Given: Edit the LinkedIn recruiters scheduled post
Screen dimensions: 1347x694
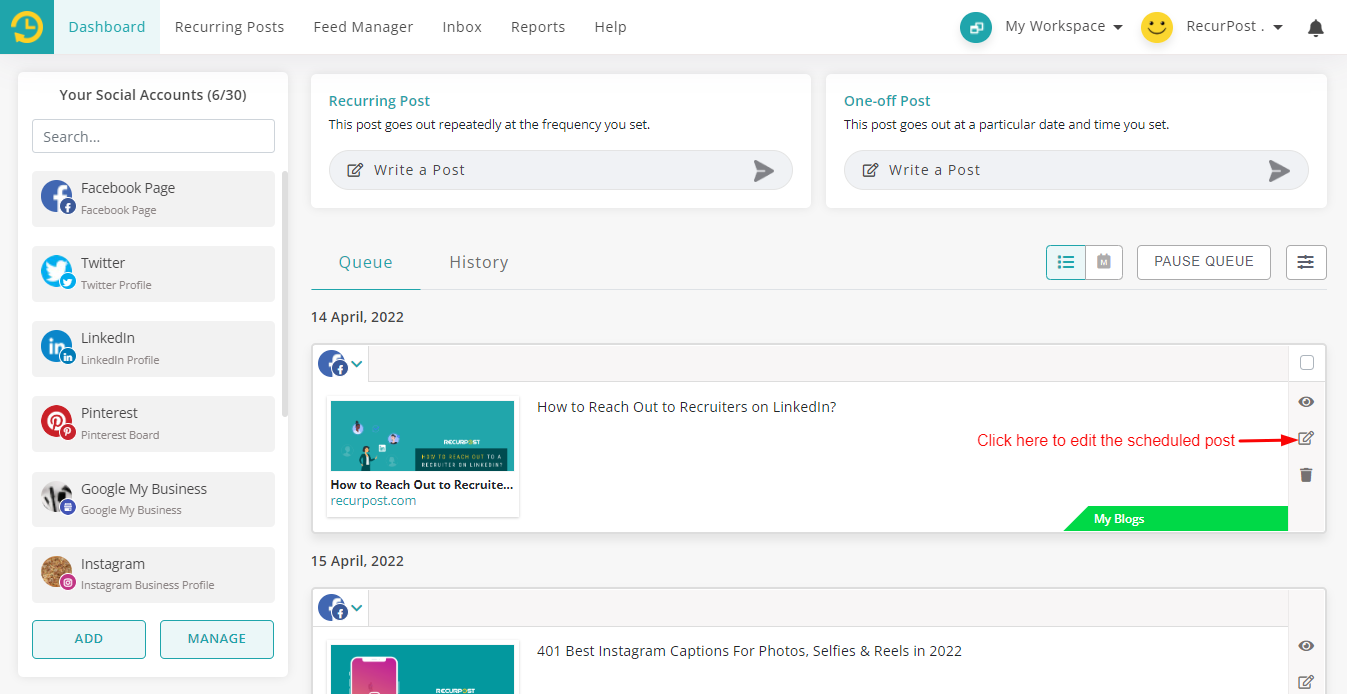Looking at the screenshot, I should (1306, 438).
